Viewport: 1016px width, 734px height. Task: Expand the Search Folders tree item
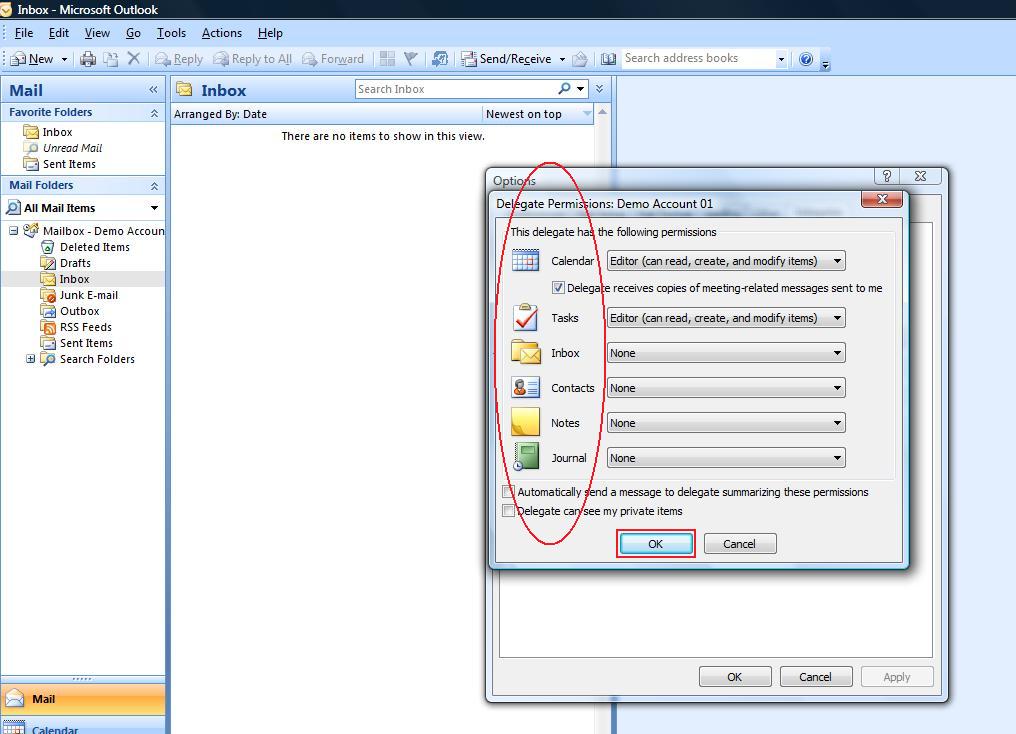coord(30,359)
